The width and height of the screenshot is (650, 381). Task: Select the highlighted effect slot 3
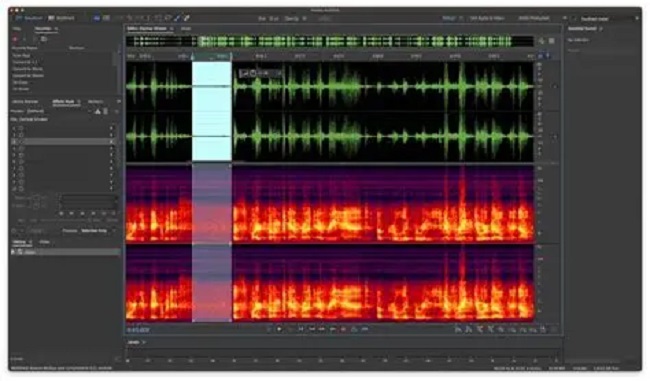tap(63, 142)
